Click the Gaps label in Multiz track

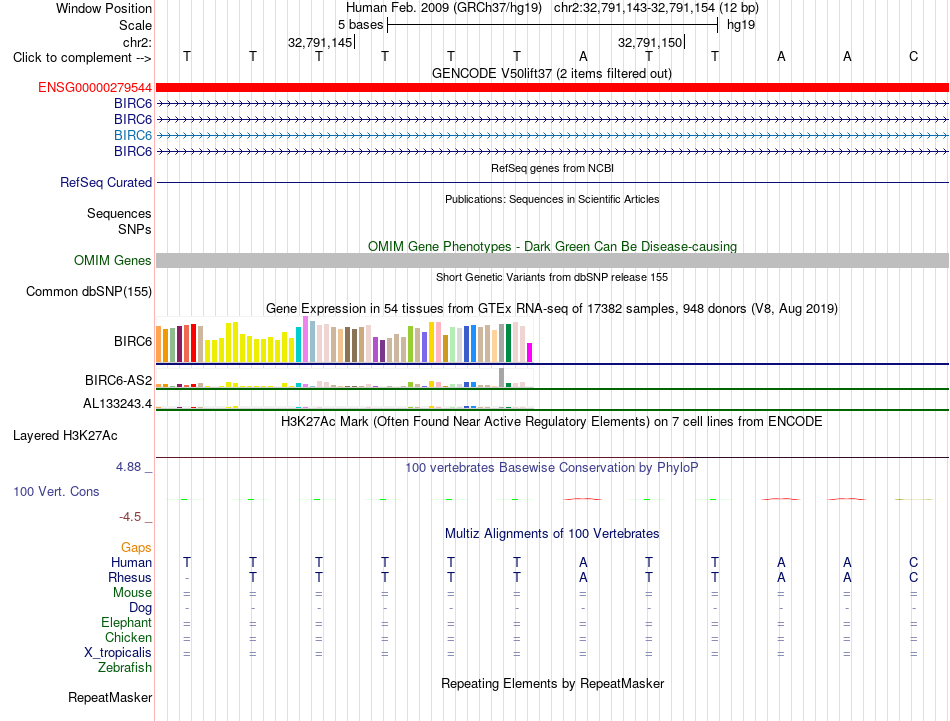[136, 548]
